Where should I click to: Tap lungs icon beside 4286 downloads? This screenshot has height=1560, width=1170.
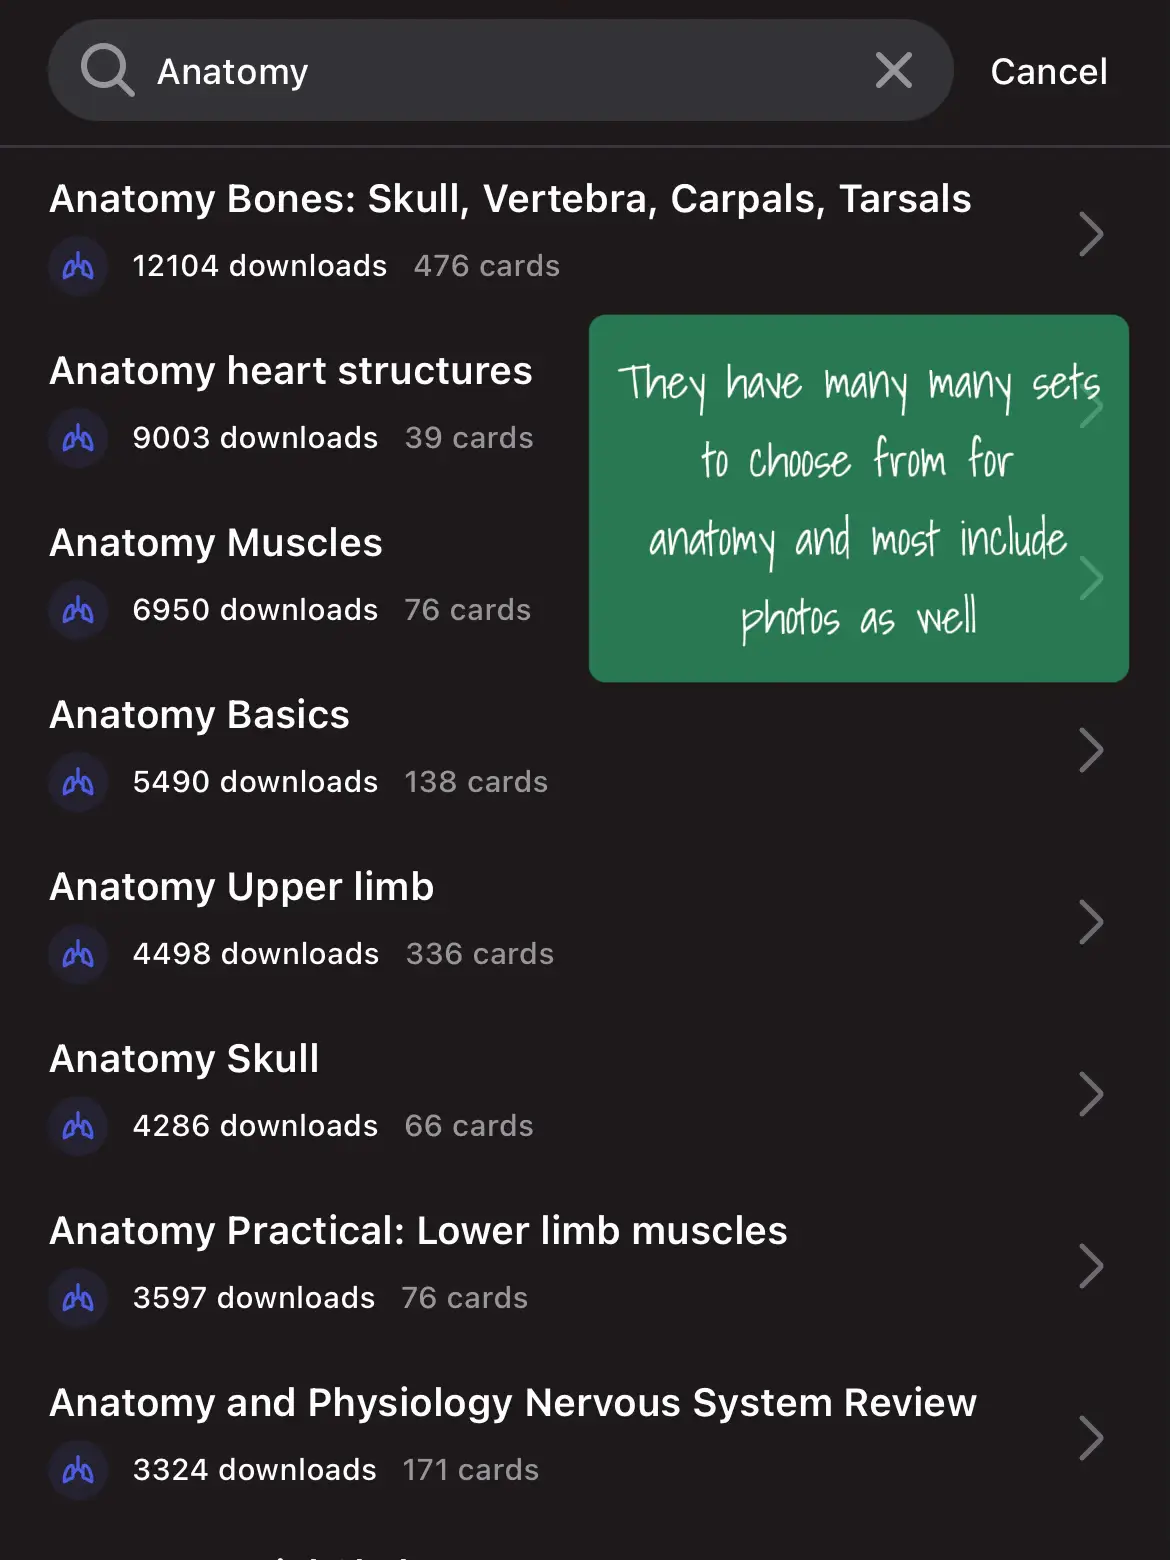[x=78, y=1126]
